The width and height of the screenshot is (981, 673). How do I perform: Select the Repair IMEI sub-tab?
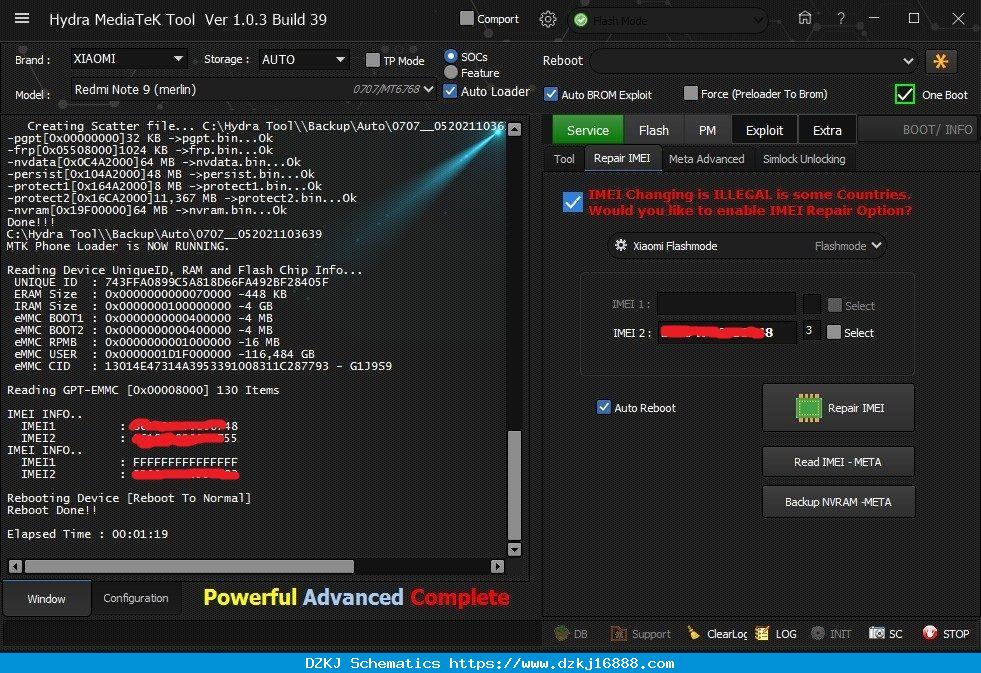click(622, 158)
